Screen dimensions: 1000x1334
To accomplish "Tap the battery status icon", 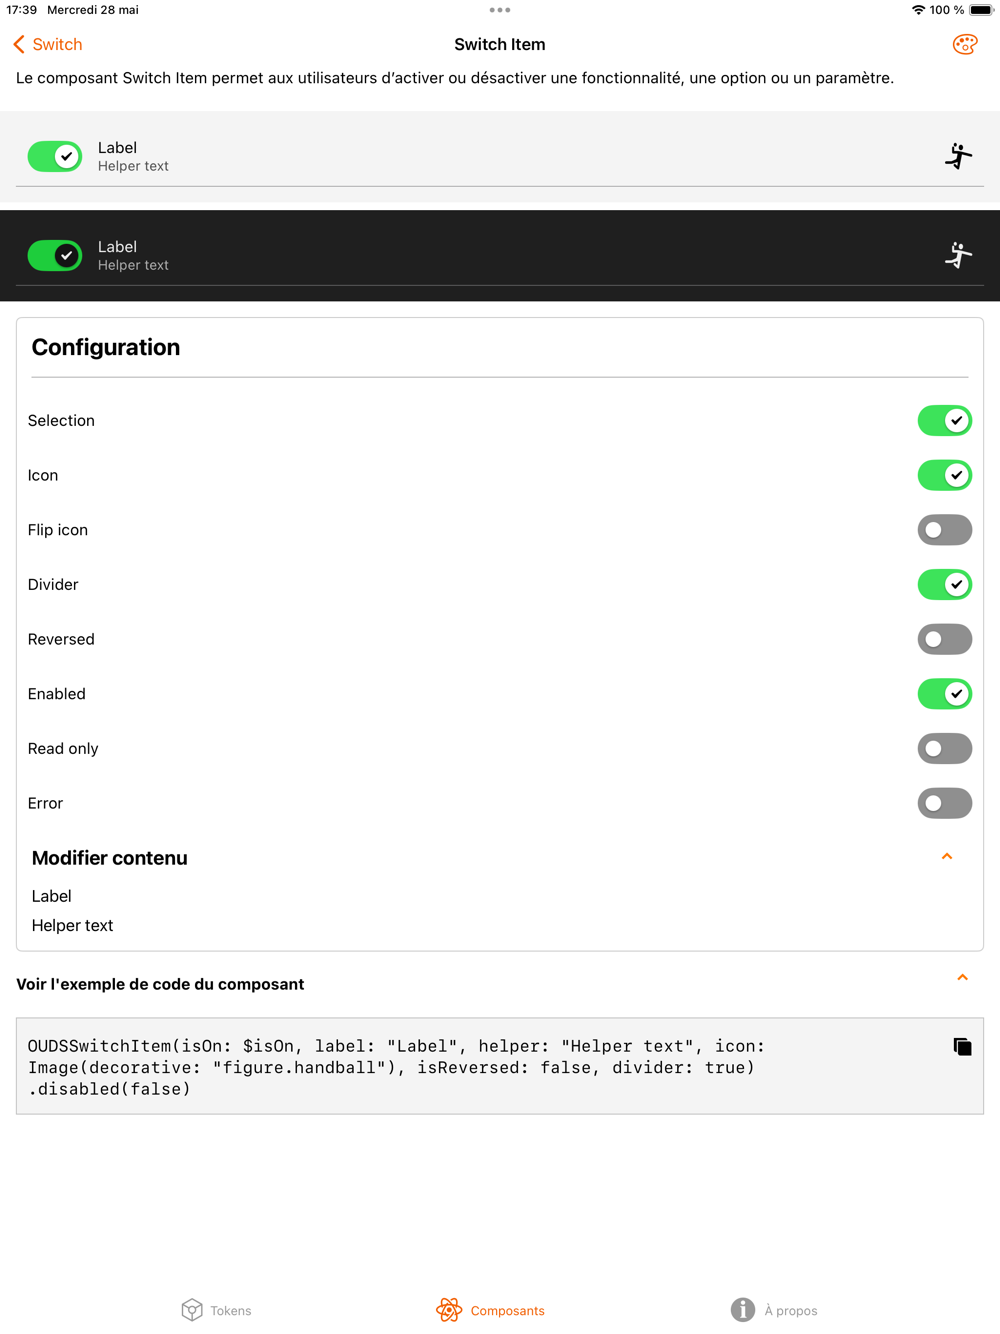I will (981, 10).
